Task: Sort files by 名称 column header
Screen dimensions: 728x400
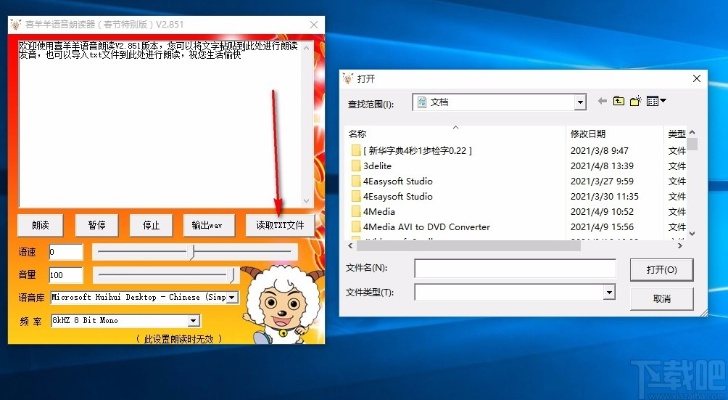Action: click(x=357, y=134)
